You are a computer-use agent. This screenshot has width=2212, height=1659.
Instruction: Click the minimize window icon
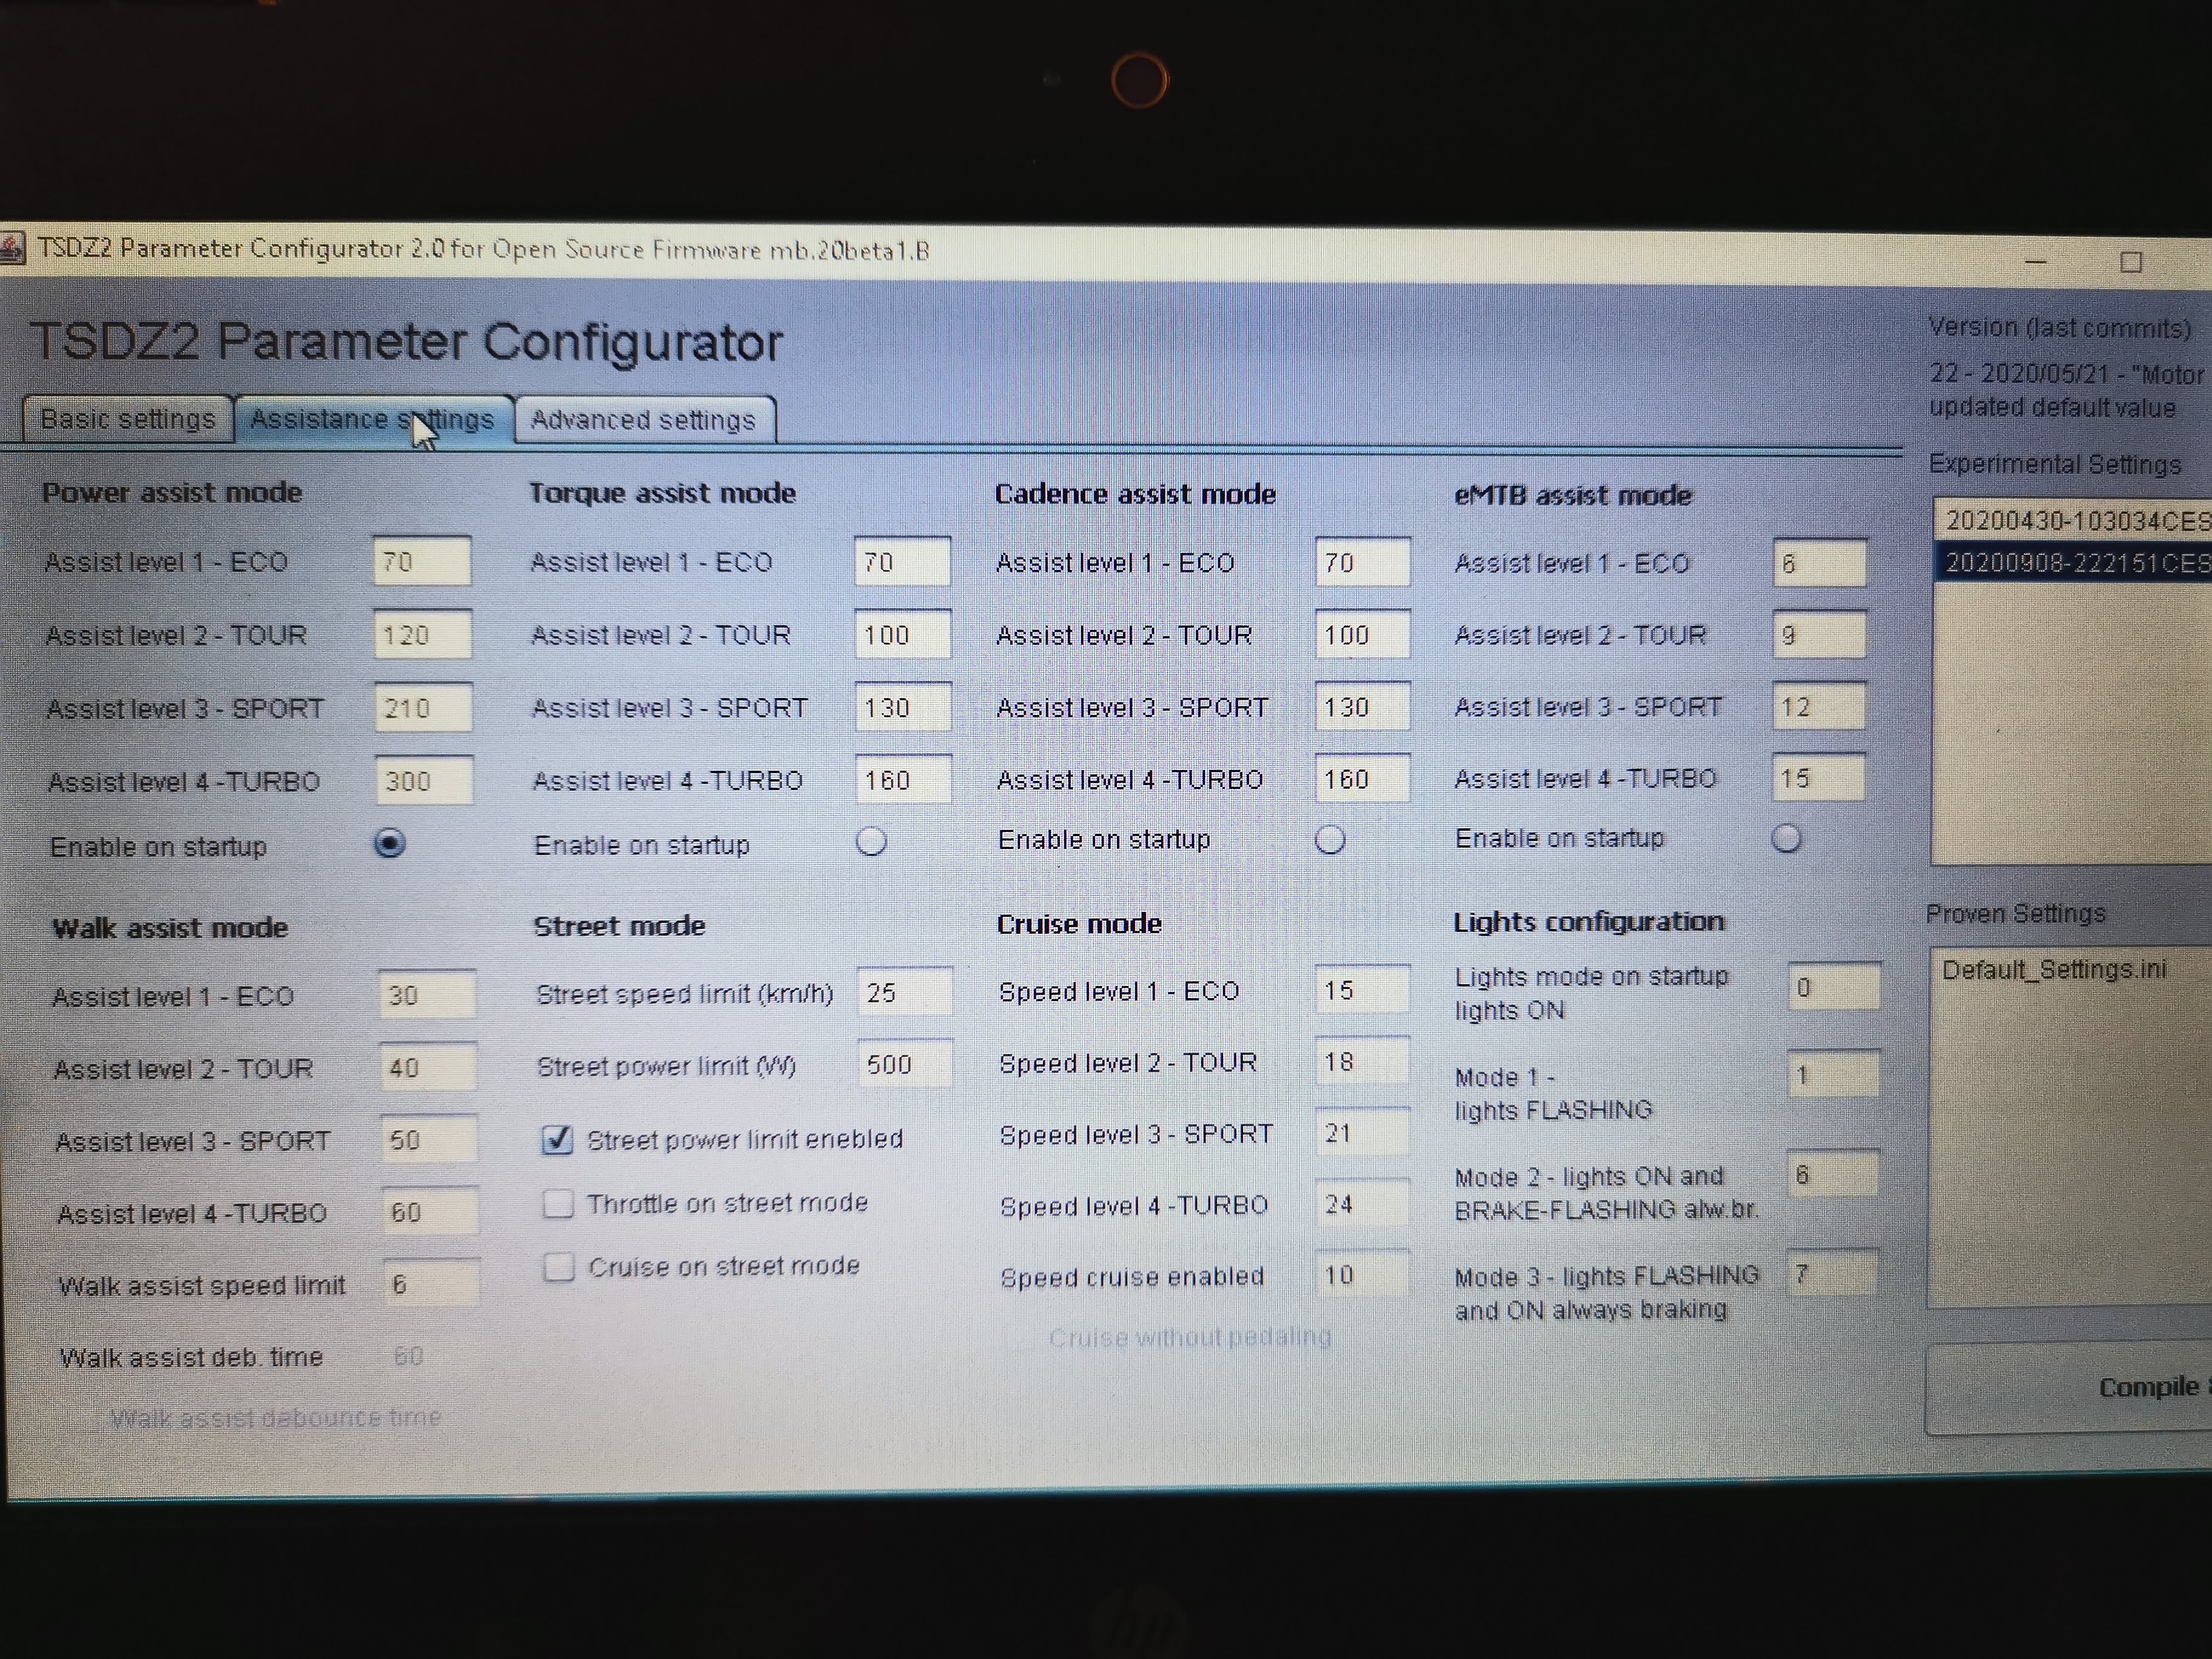2035,262
